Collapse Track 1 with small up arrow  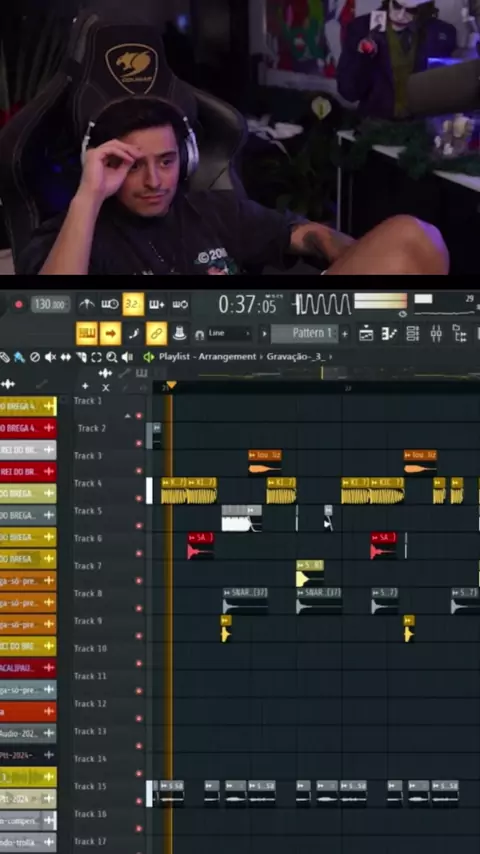[x=127, y=416]
